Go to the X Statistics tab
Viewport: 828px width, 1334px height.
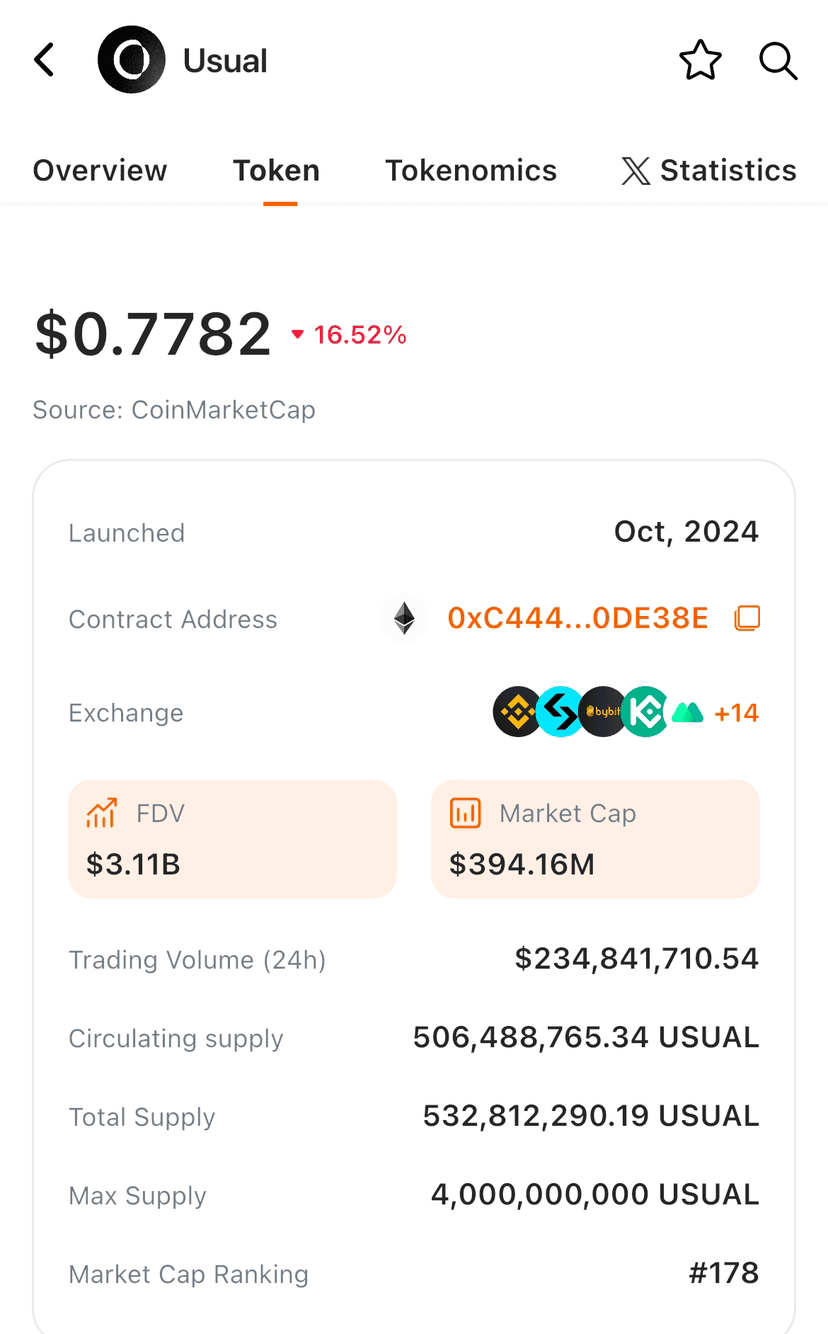point(709,170)
